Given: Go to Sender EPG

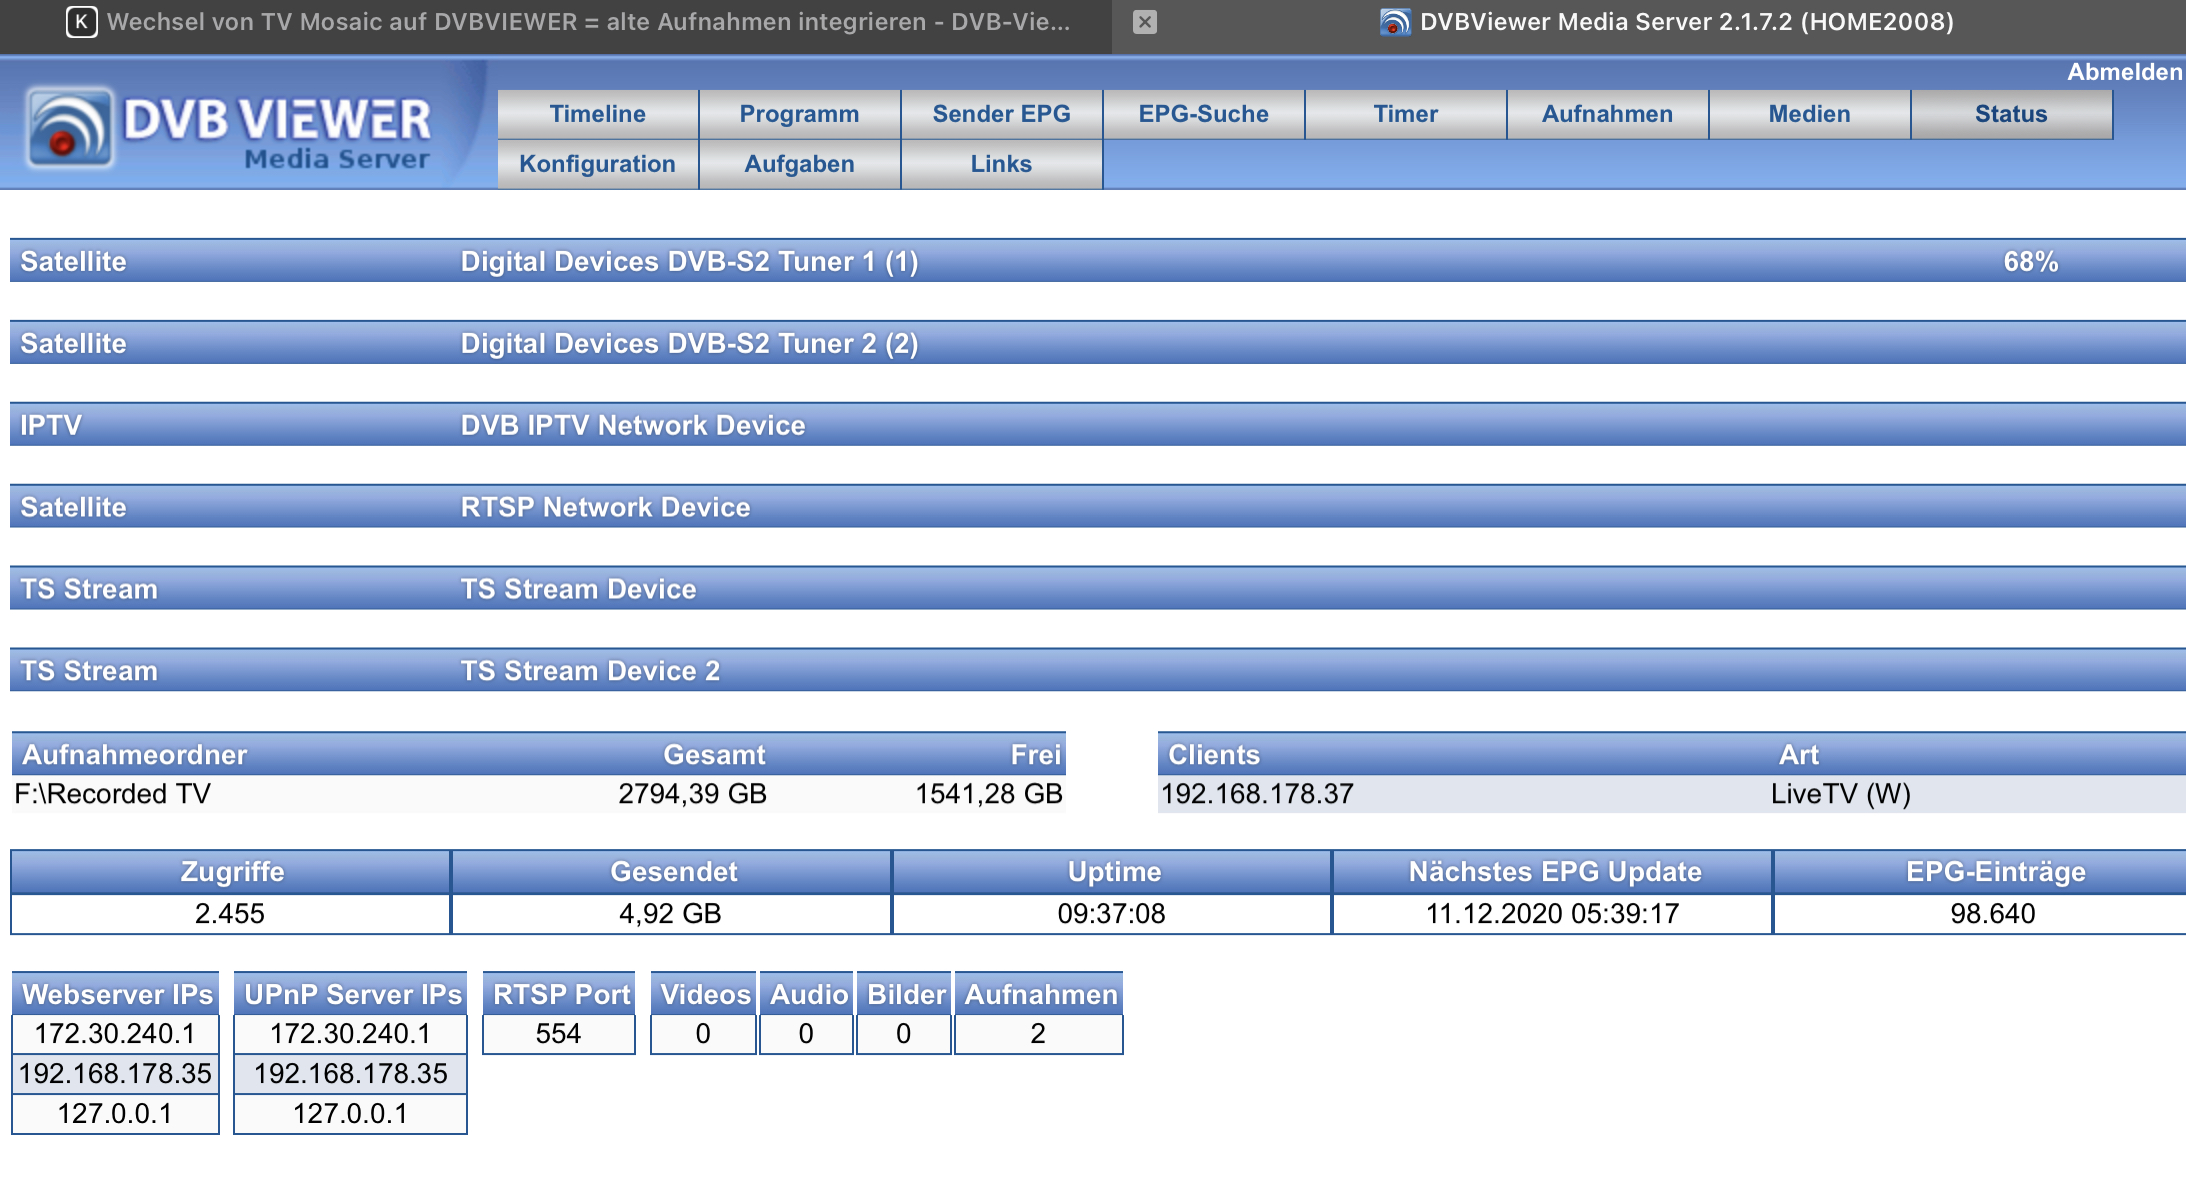Looking at the screenshot, I should (x=1002, y=114).
